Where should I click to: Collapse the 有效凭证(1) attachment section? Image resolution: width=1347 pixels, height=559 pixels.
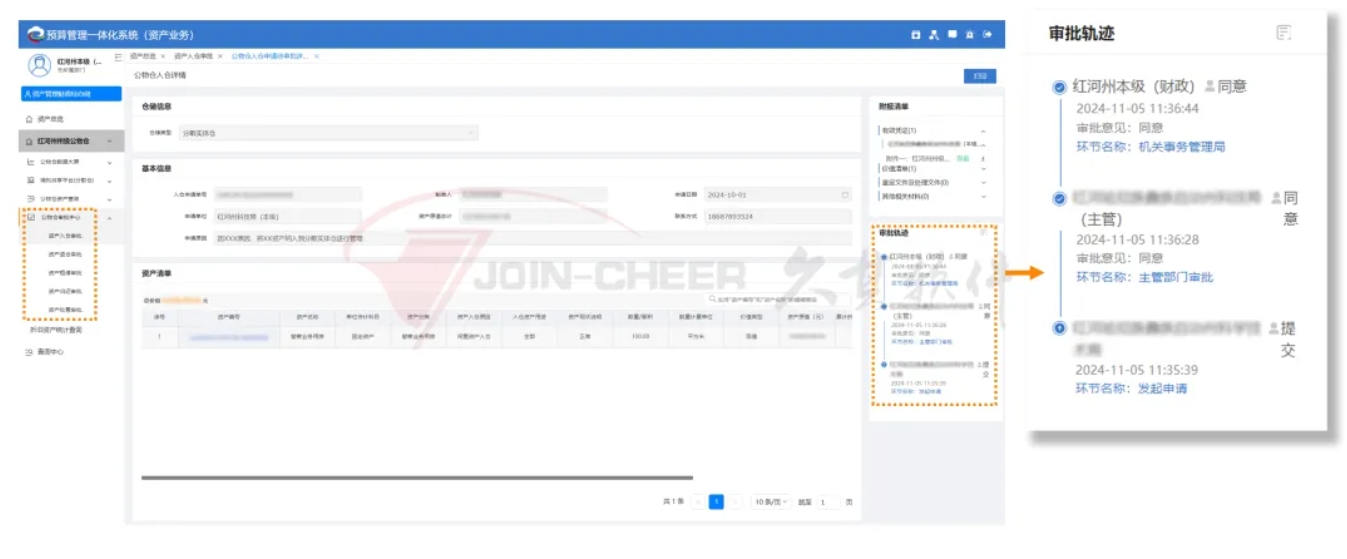pos(983,131)
